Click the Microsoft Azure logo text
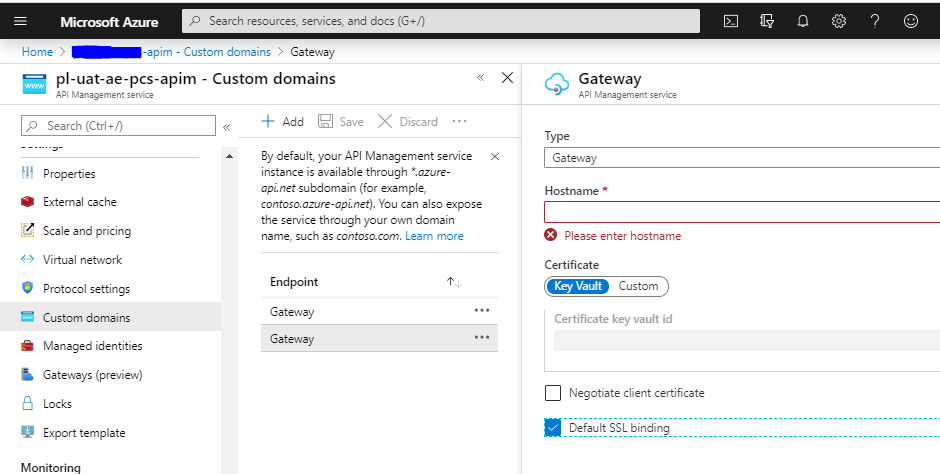 pos(109,22)
